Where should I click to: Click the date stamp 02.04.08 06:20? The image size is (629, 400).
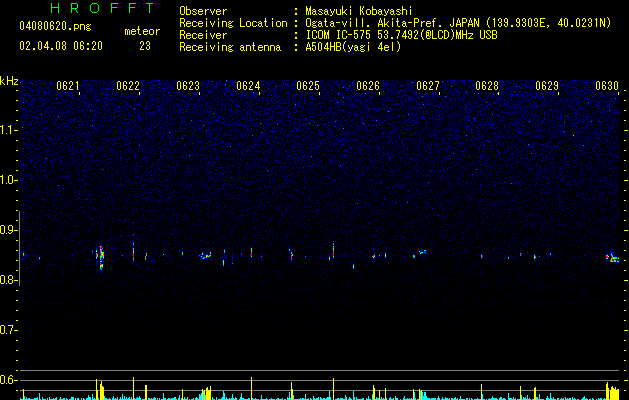61,46
